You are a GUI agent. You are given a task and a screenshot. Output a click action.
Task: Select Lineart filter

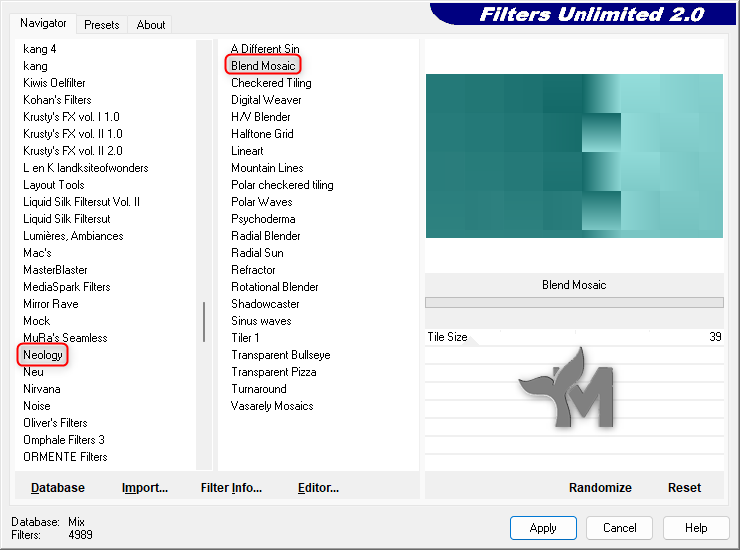point(247,151)
